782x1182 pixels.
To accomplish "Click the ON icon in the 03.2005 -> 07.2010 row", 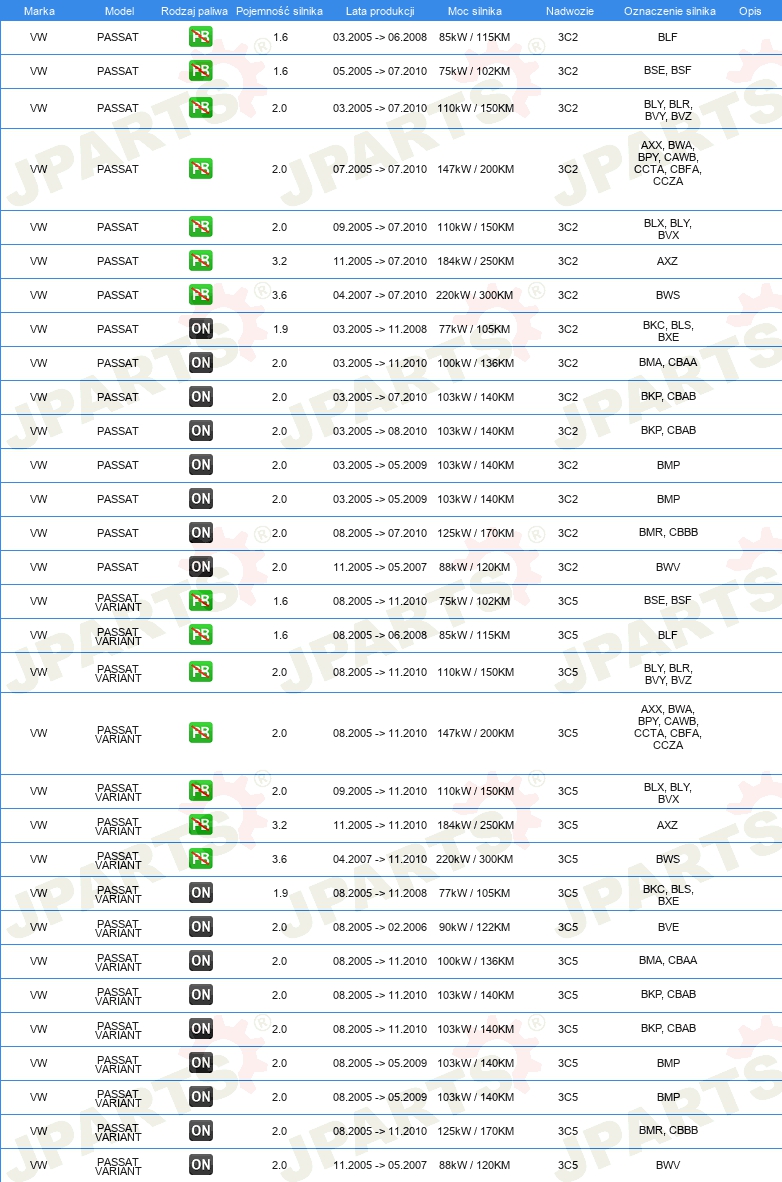I will [x=201, y=397].
